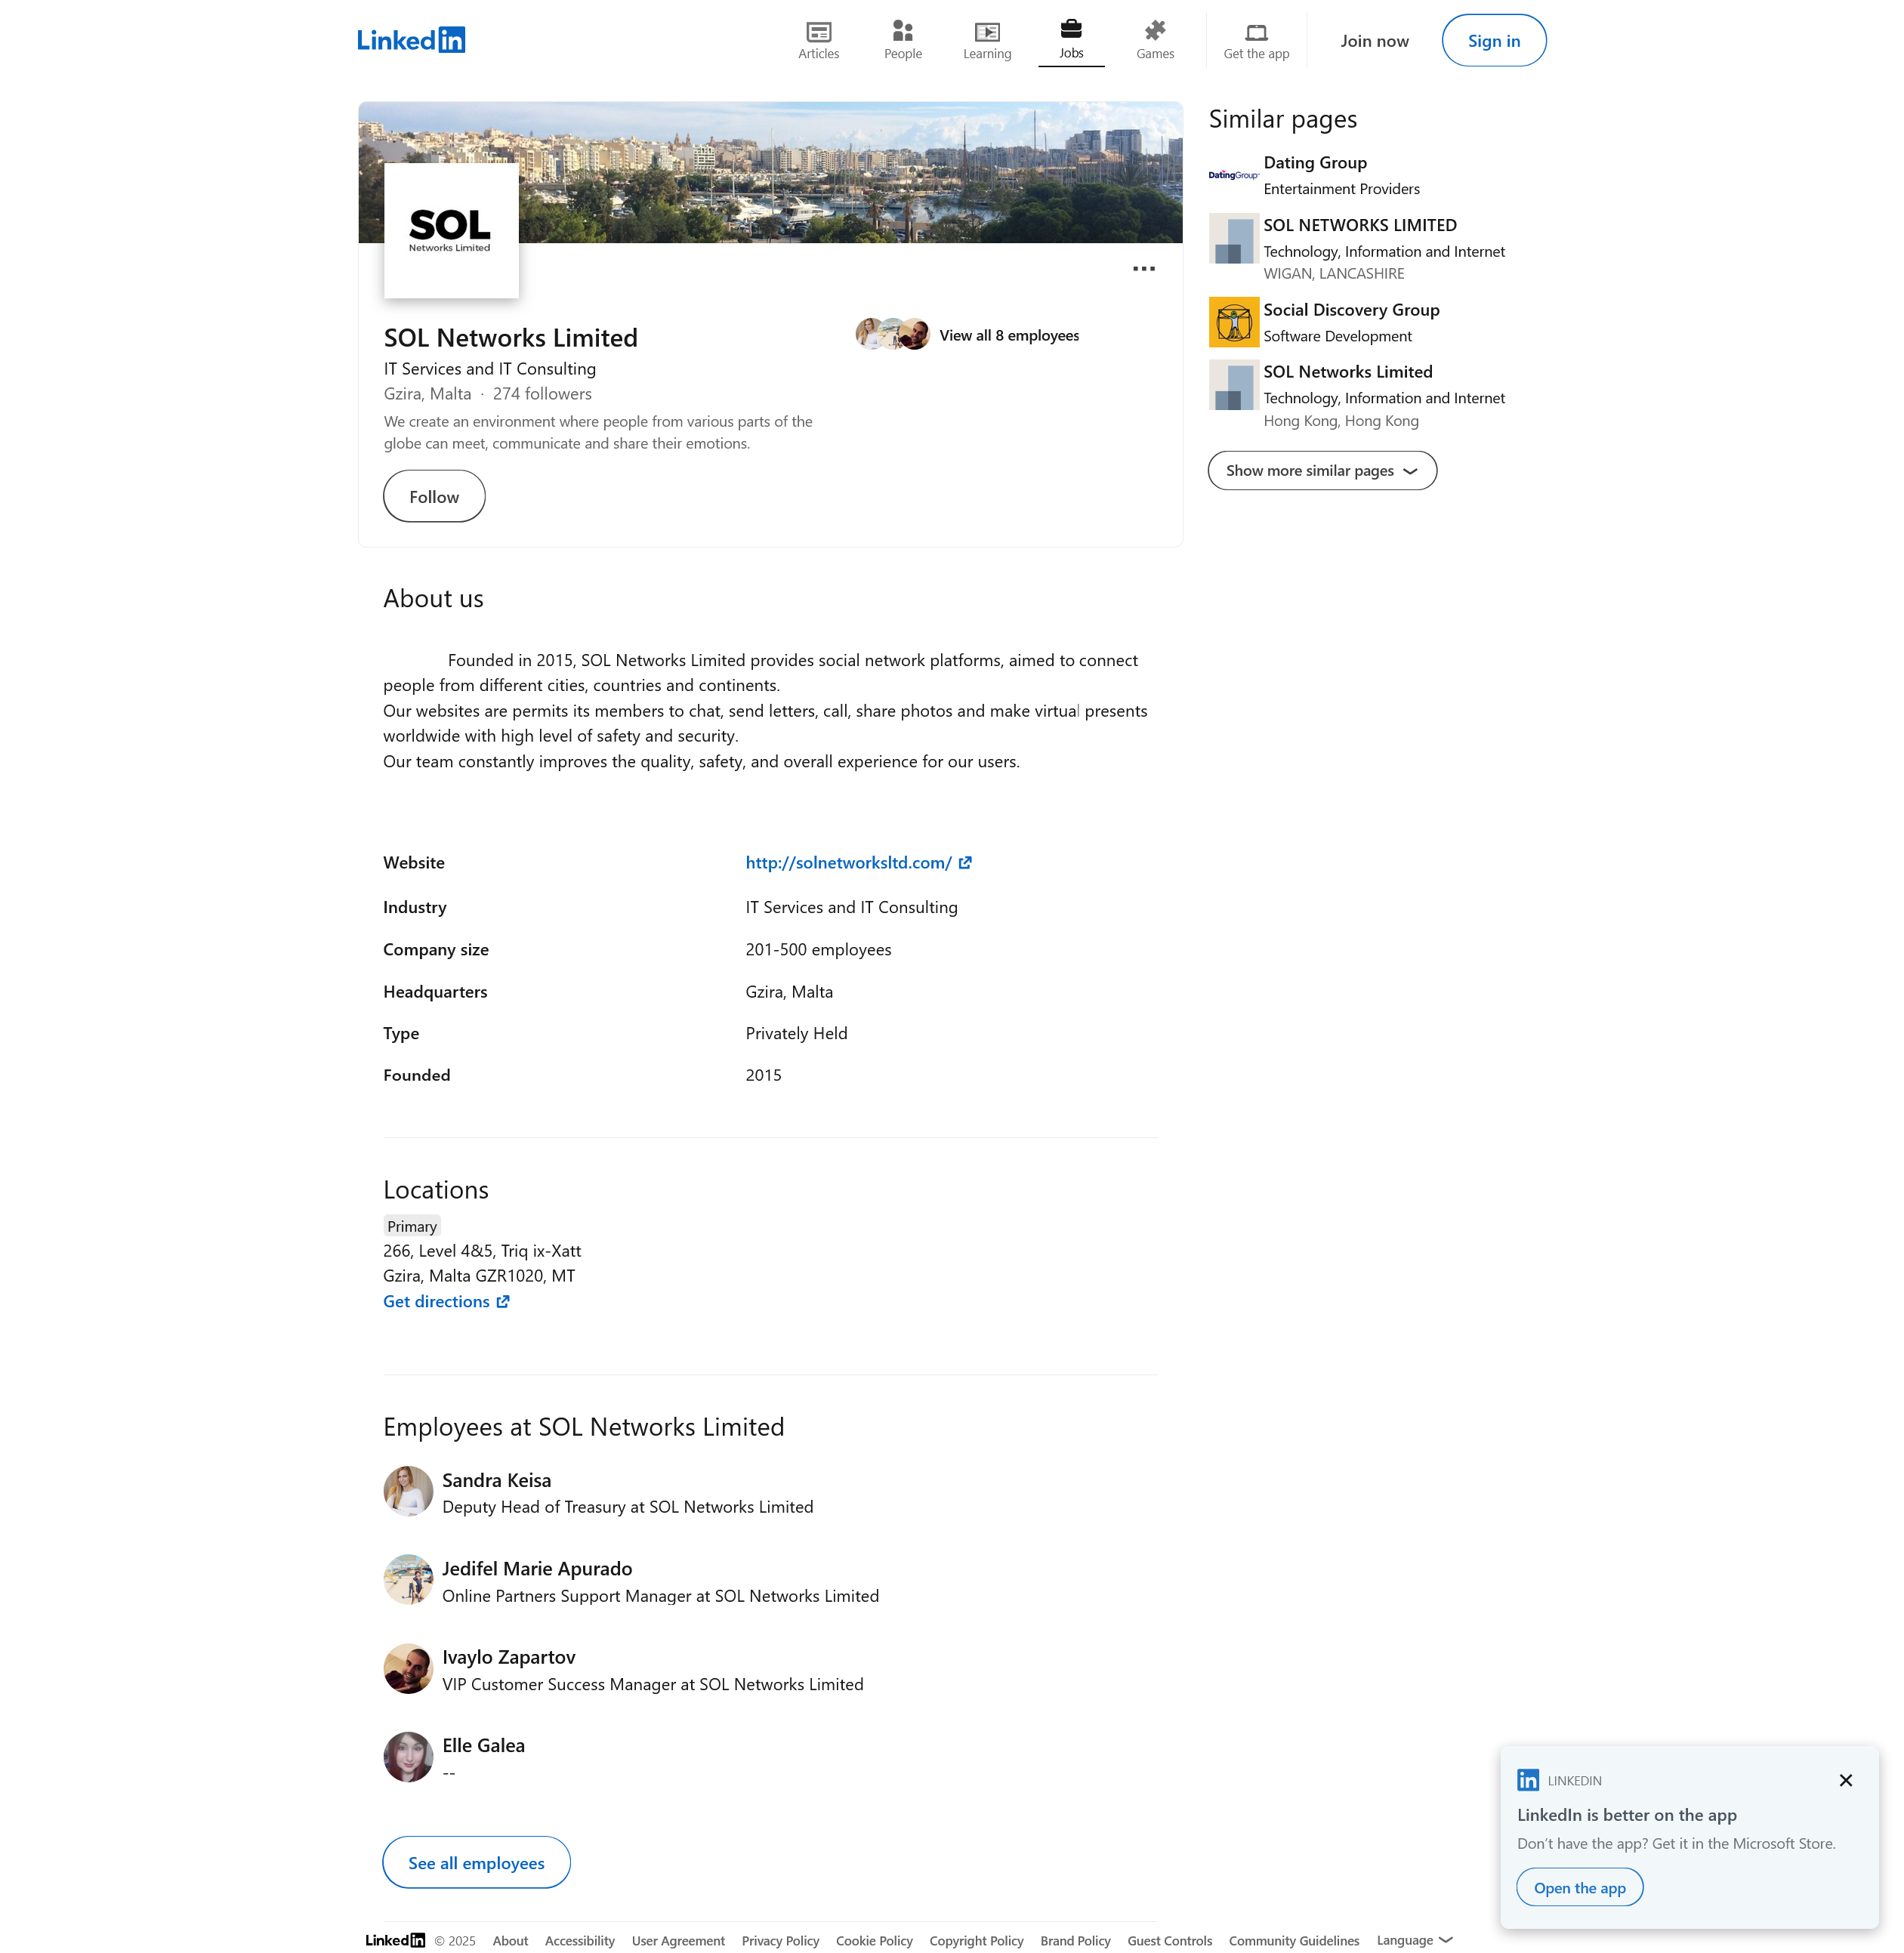This screenshot has height=1953, width=1904.
Task: Expand Show more similar pages
Action: click(x=1322, y=471)
